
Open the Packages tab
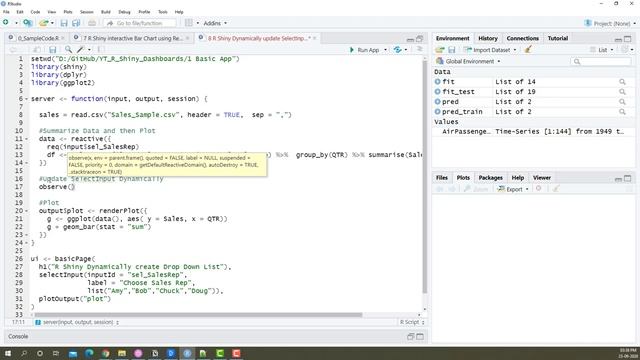(490, 178)
